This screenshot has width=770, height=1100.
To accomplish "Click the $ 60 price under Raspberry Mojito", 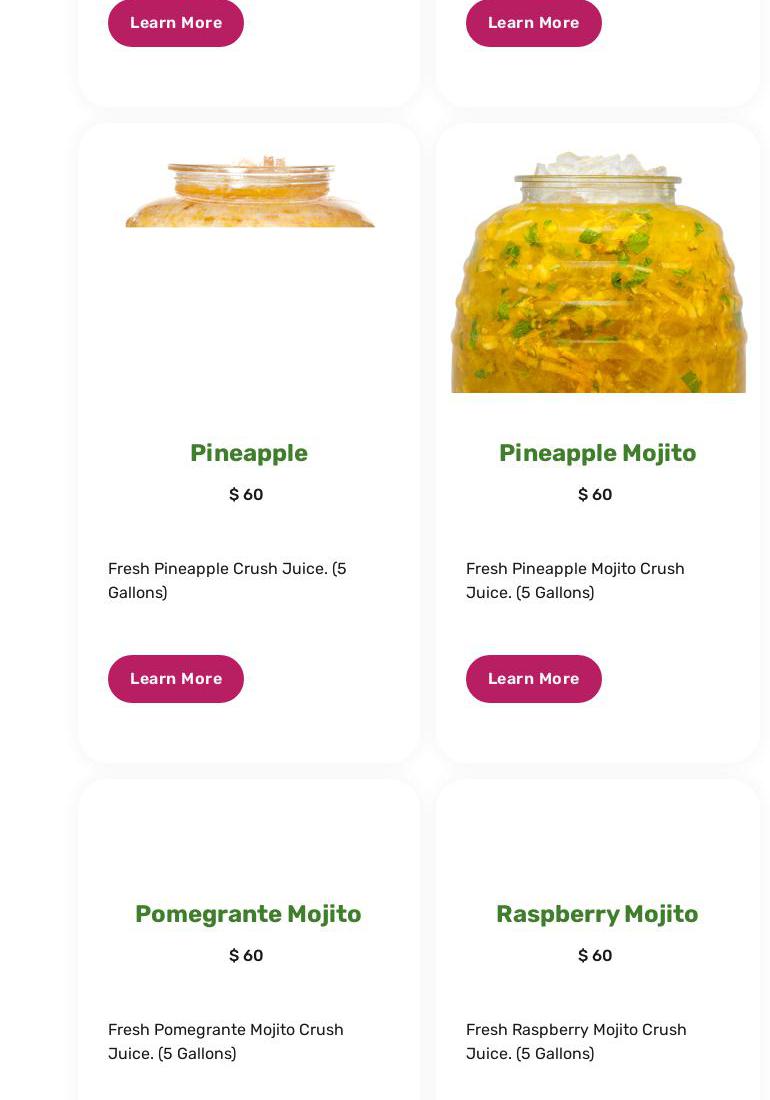I will coord(595,955).
